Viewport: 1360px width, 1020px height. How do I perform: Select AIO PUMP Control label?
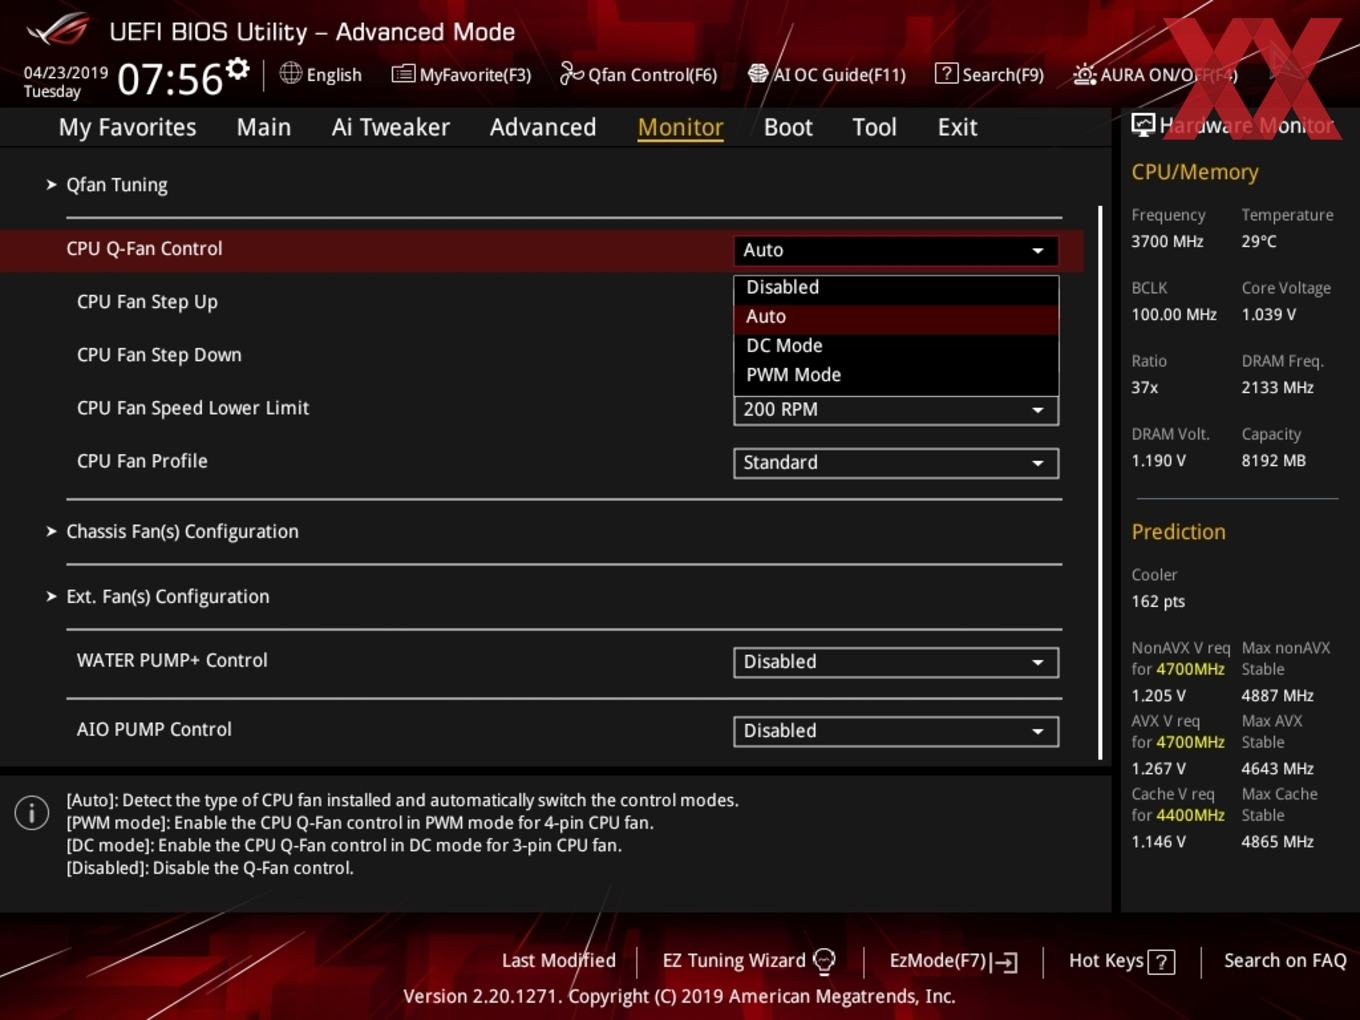point(154,729)
